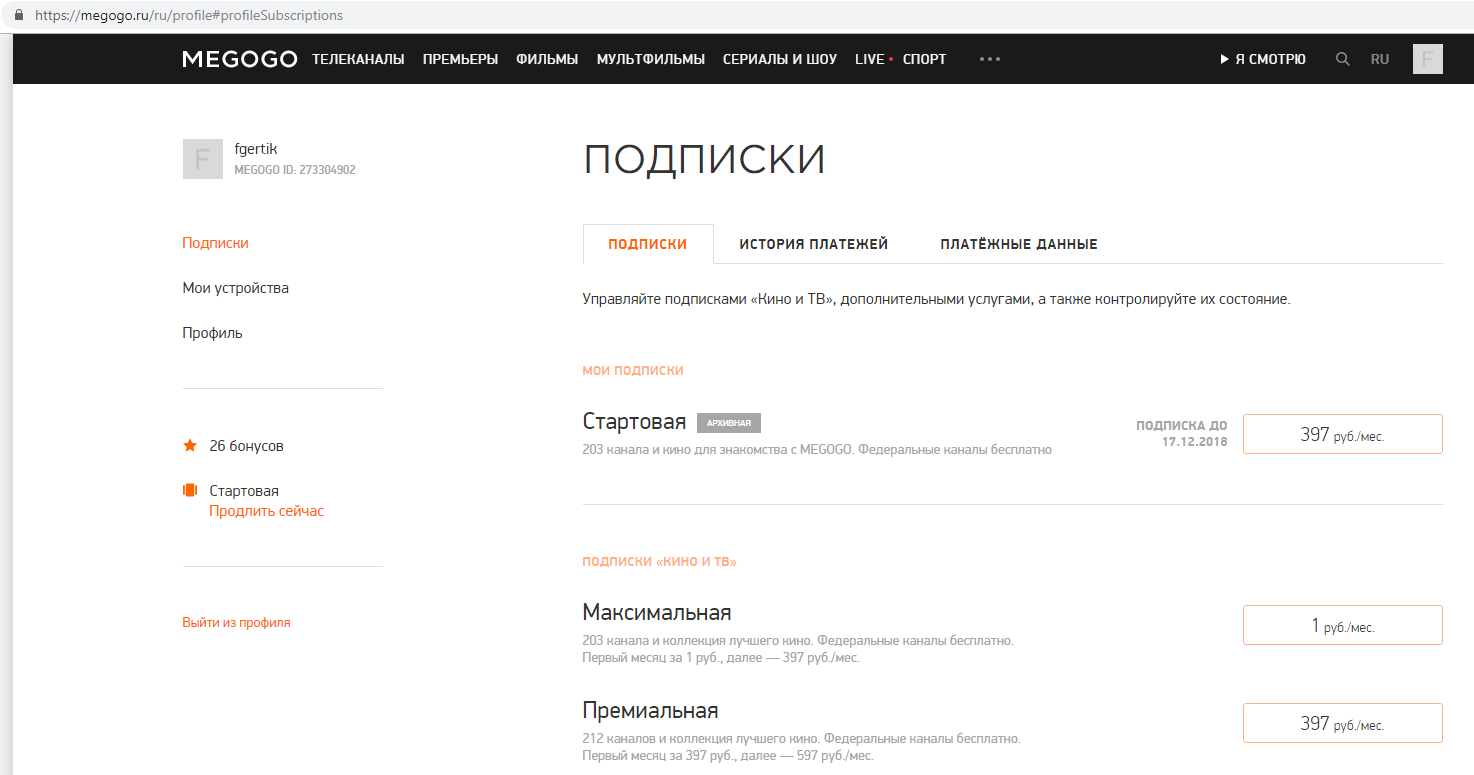1474x775 pixels.
Task: Click the orange star bonuses icon
Action: 190,446
